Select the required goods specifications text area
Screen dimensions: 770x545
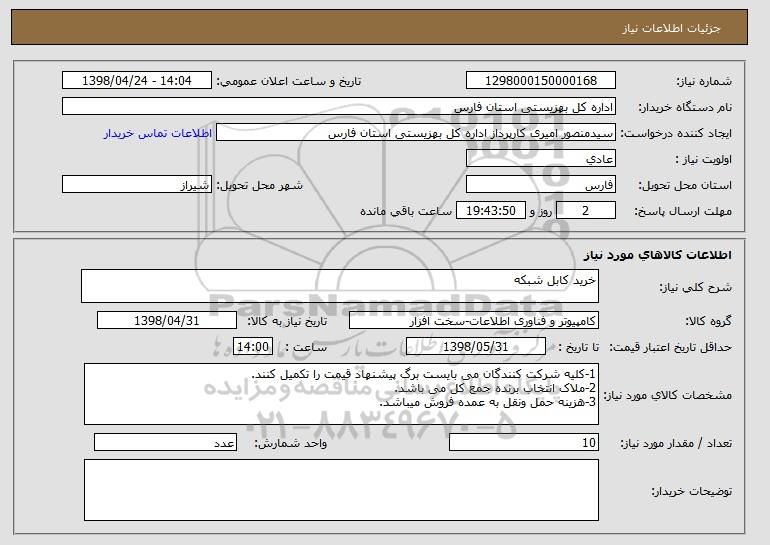click(x=341, y=394)
